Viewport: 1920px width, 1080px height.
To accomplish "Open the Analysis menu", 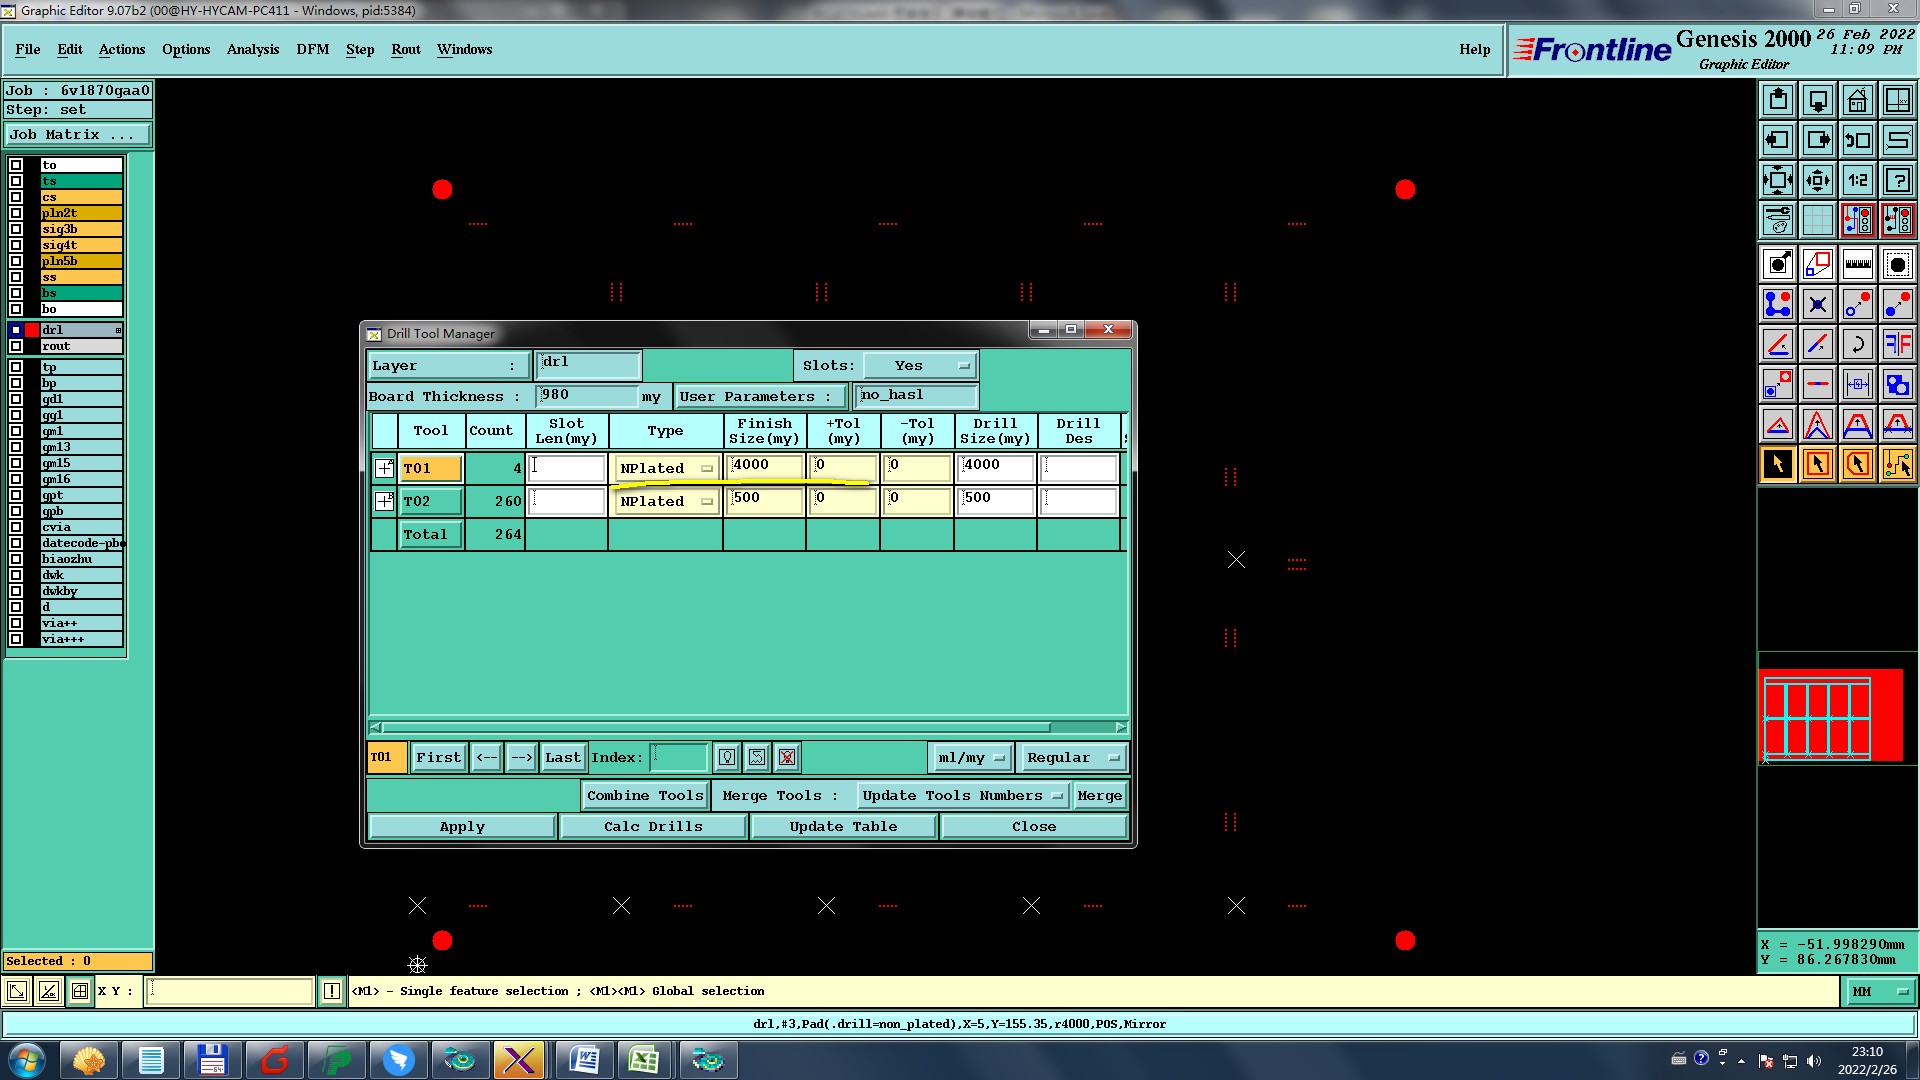I will point(253,49).
